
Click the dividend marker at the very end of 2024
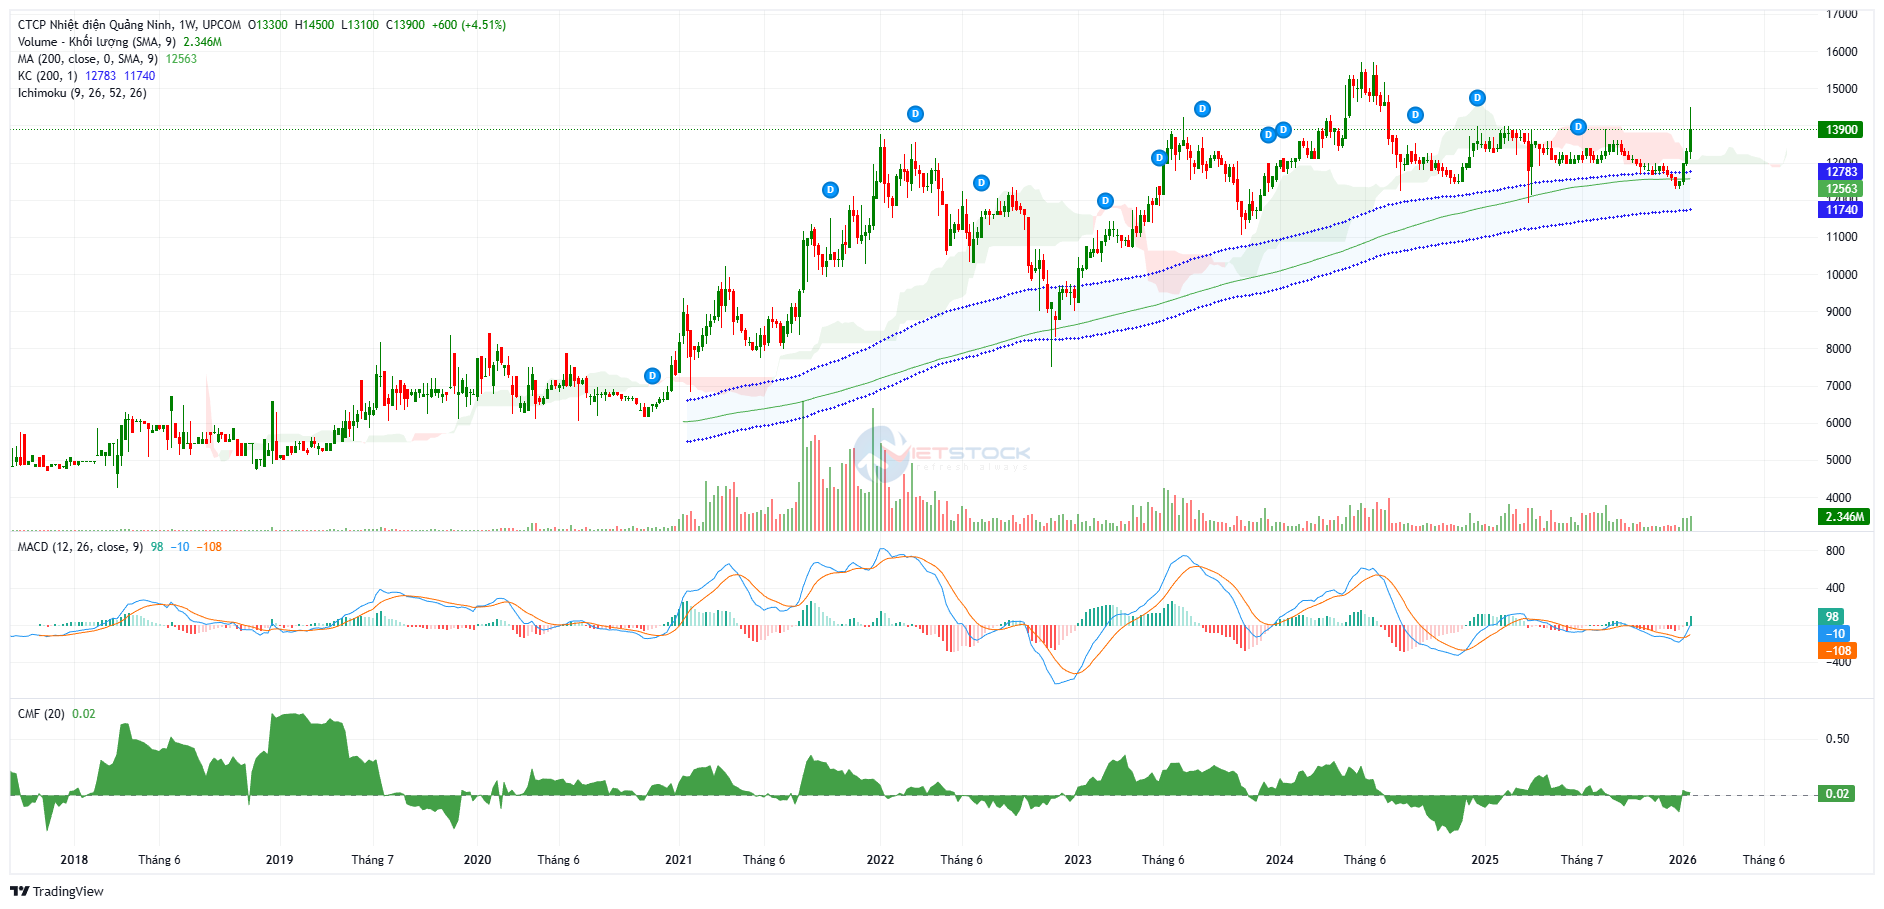tap(1477, 98)
